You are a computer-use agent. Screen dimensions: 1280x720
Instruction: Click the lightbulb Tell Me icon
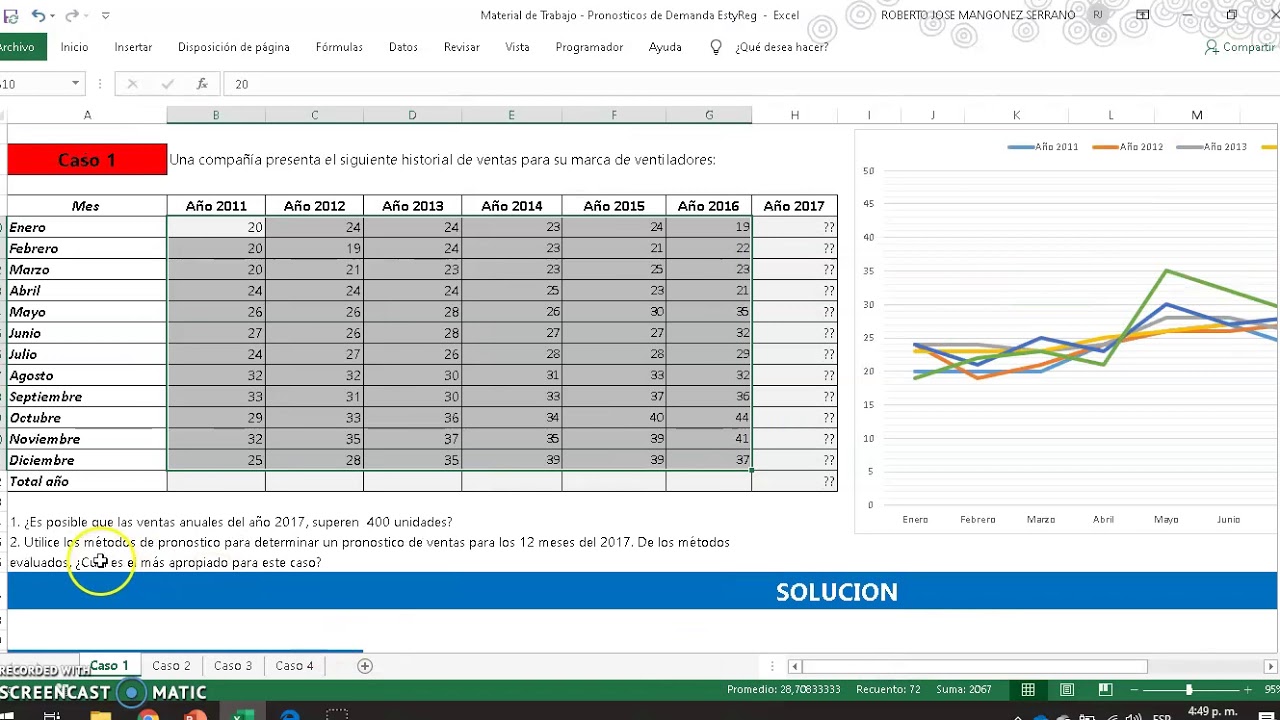click(716, 47)
